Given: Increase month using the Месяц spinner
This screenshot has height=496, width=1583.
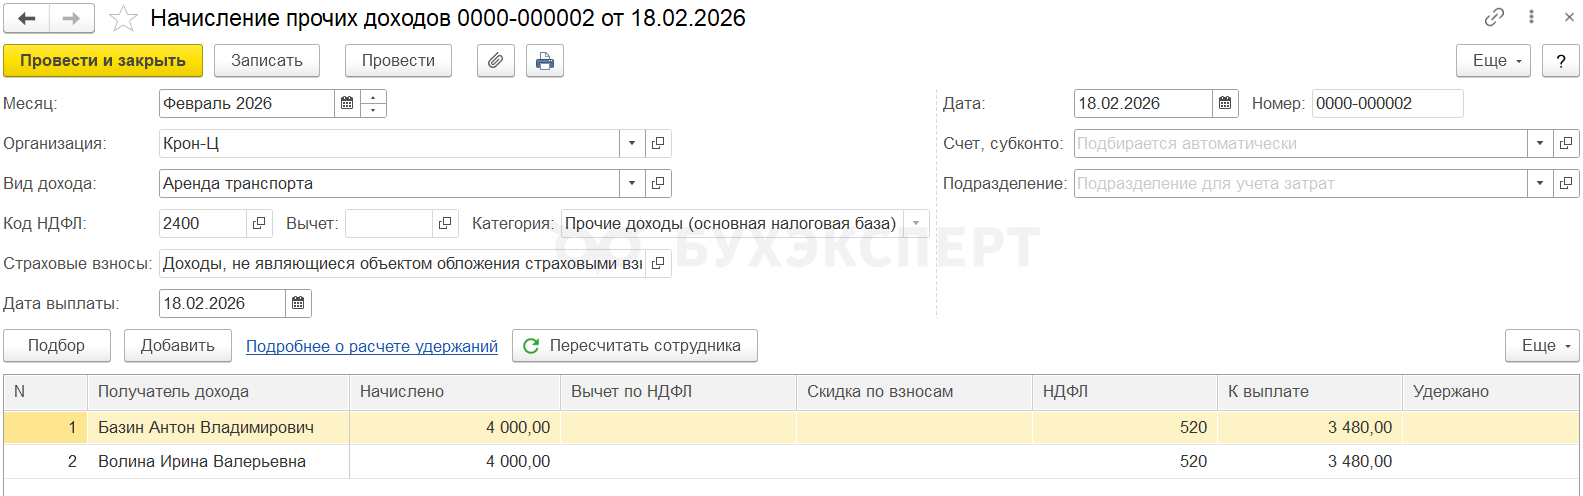Looking at the screenshot, I should click(373, 98).
